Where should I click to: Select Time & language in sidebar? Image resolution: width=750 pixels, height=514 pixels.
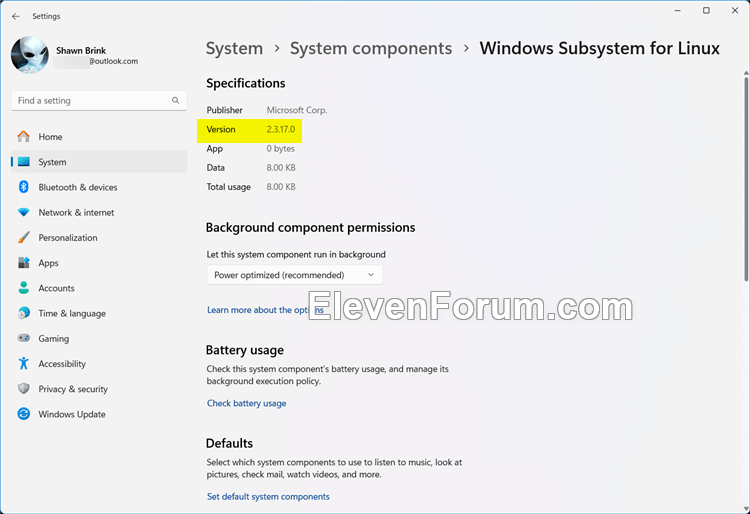pyautogui.click(x=99, y=313)
